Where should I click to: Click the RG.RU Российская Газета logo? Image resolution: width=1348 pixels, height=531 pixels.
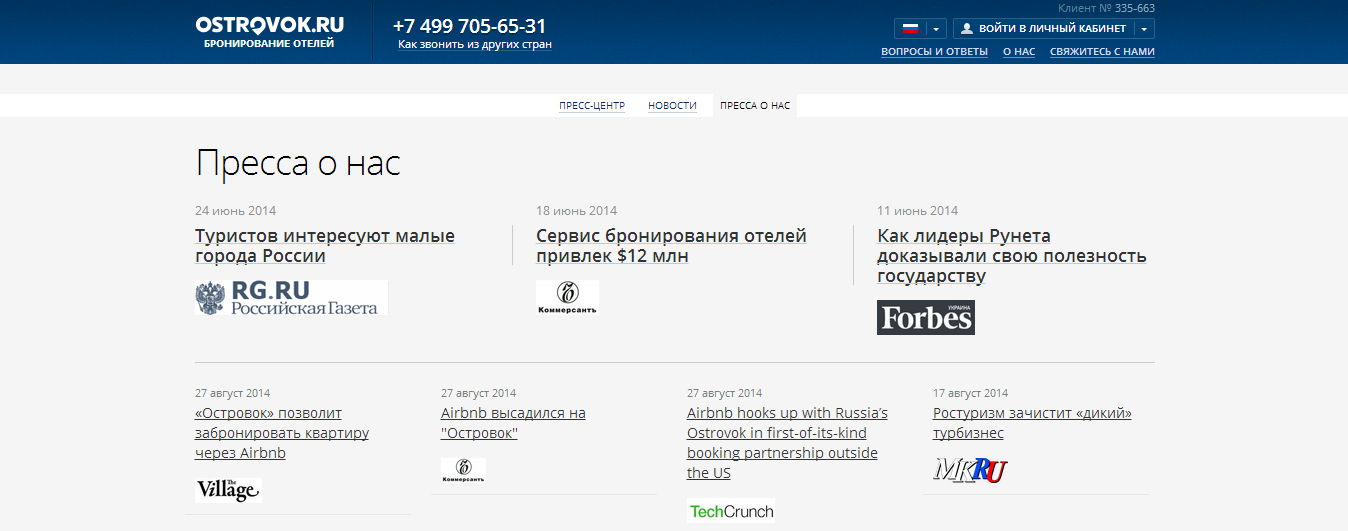click(x=291, y=298)
